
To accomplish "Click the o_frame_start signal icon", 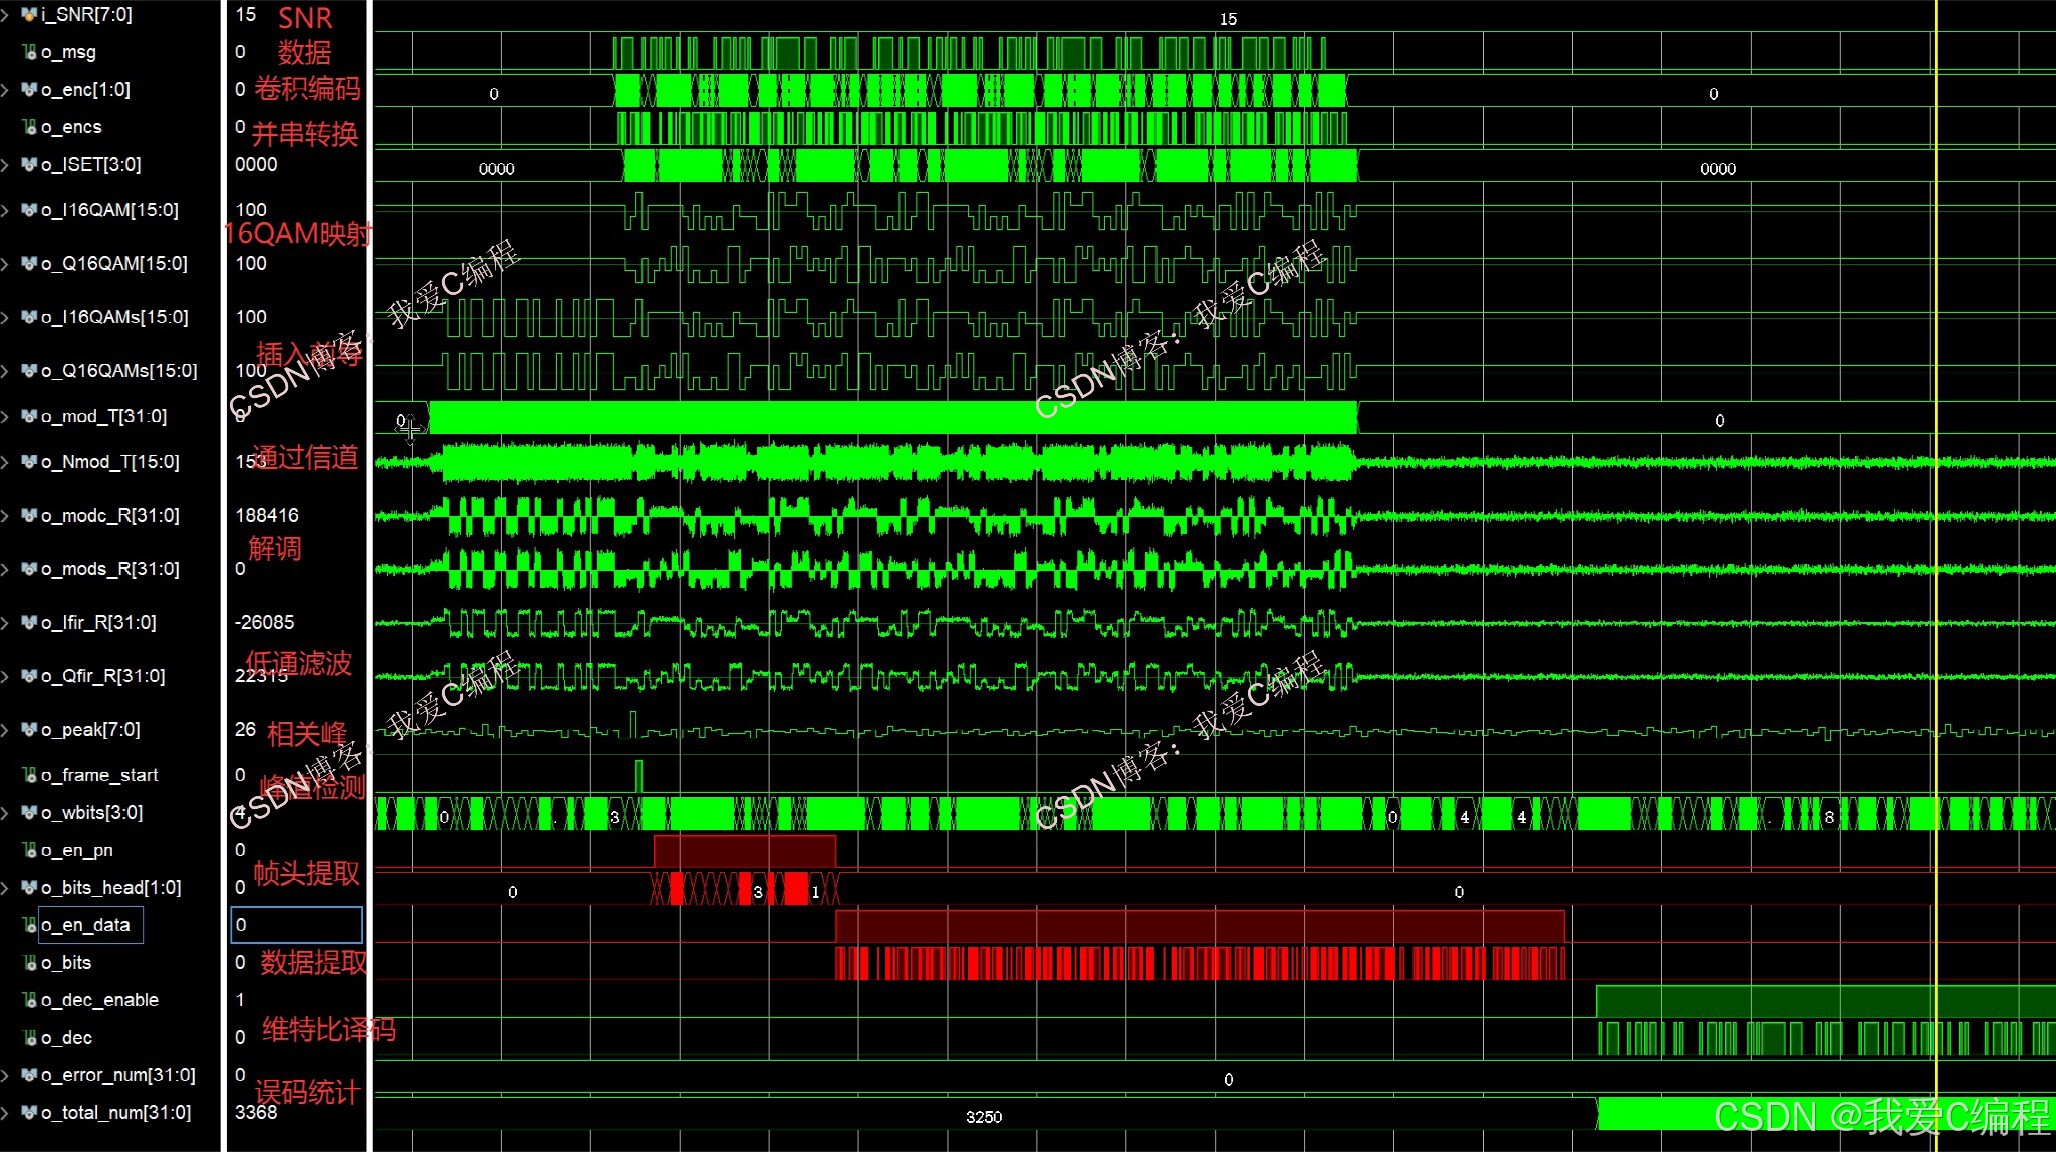I will pos(30,775).
